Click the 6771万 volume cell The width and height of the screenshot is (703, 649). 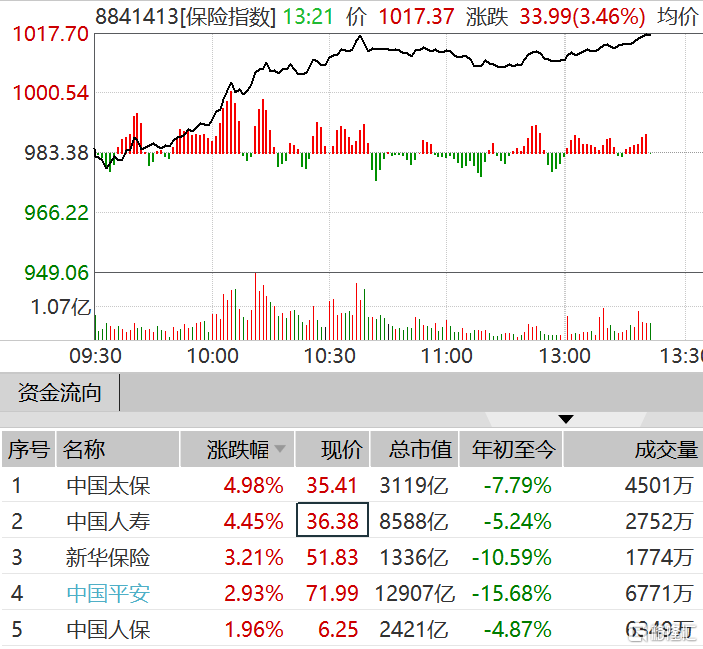pos(659,593)
